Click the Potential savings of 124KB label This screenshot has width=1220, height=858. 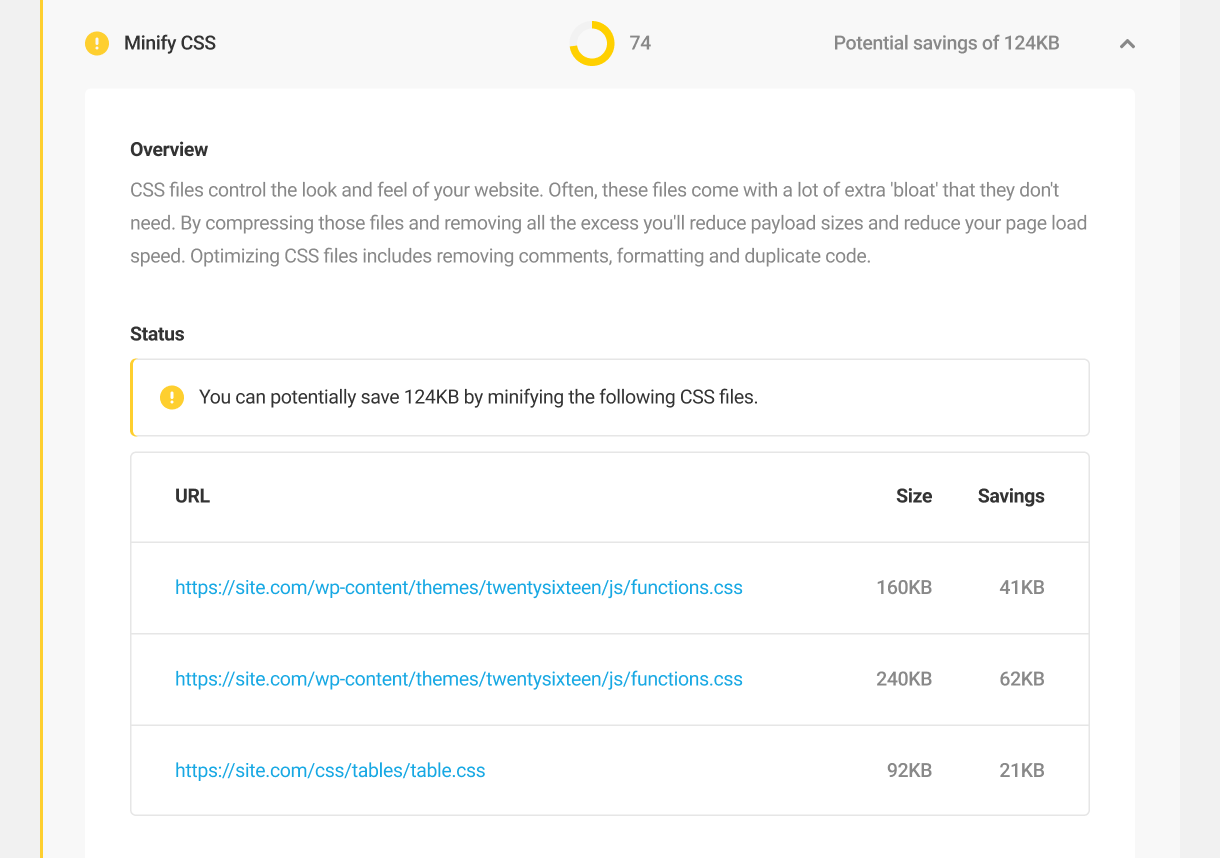(x=946, y=43)
